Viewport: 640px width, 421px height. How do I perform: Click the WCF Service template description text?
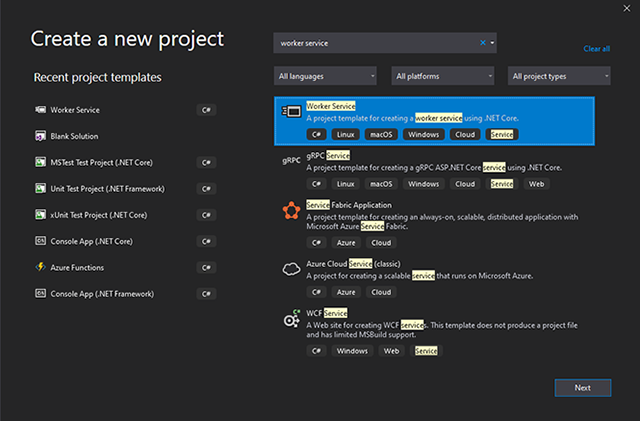(442, 330)
